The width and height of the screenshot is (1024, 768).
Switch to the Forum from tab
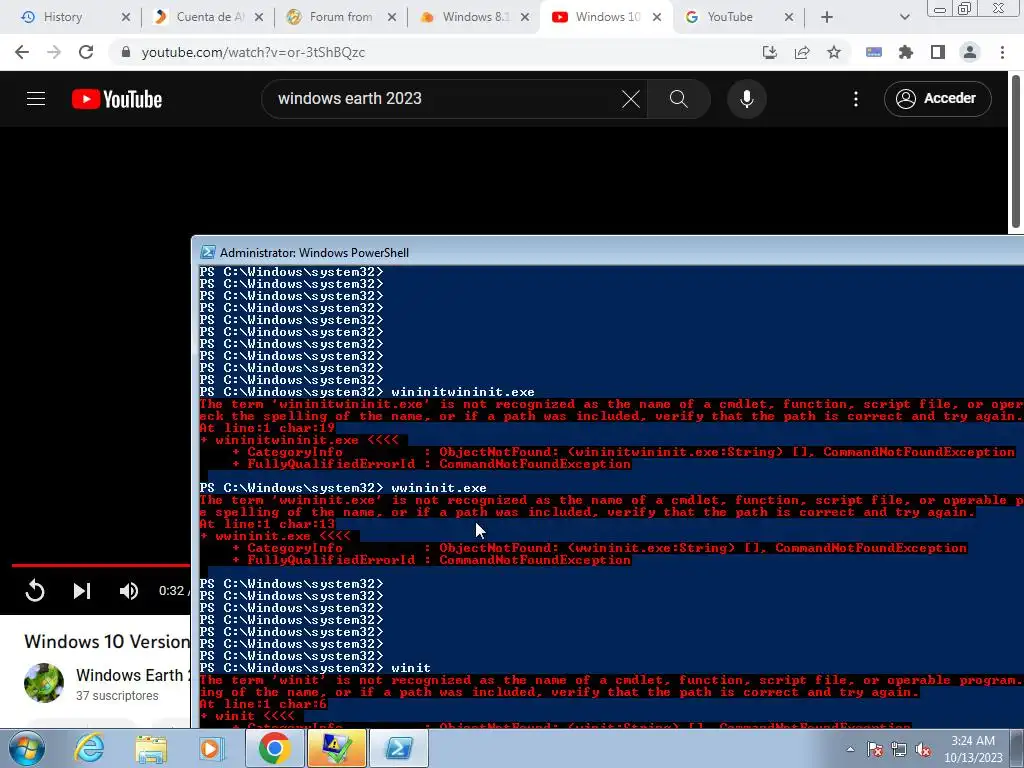click(x=341, y=17)
